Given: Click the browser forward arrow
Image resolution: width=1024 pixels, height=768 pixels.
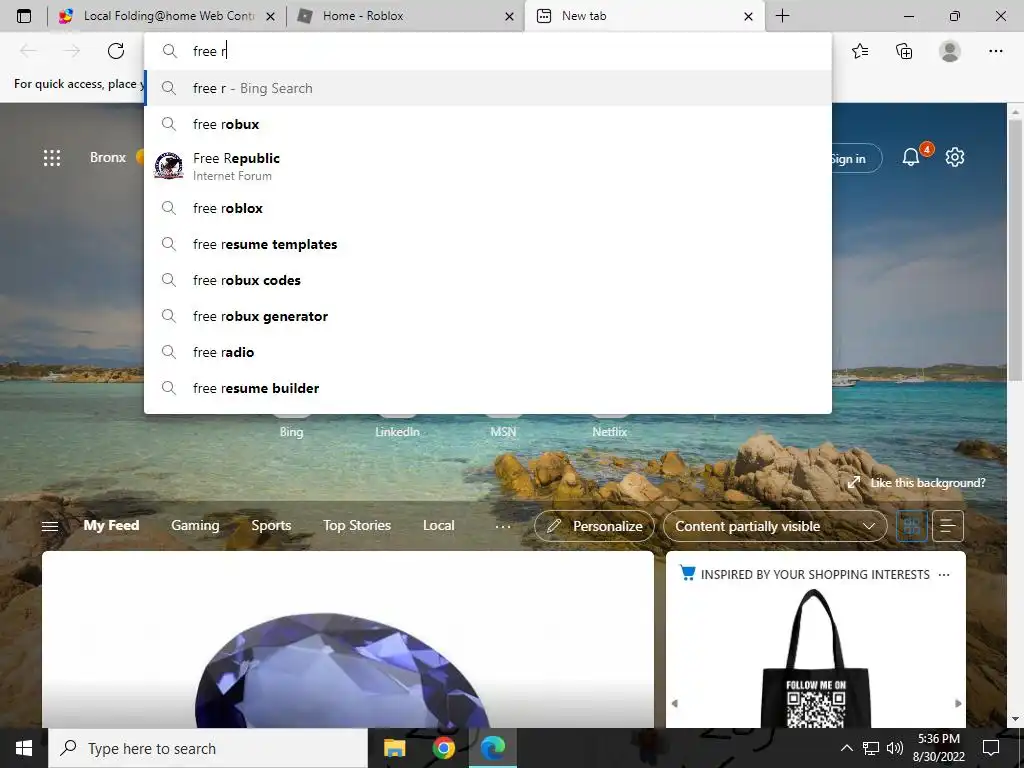Looking at the screenshot, I should pyautogui.click(x=72, y=51).
